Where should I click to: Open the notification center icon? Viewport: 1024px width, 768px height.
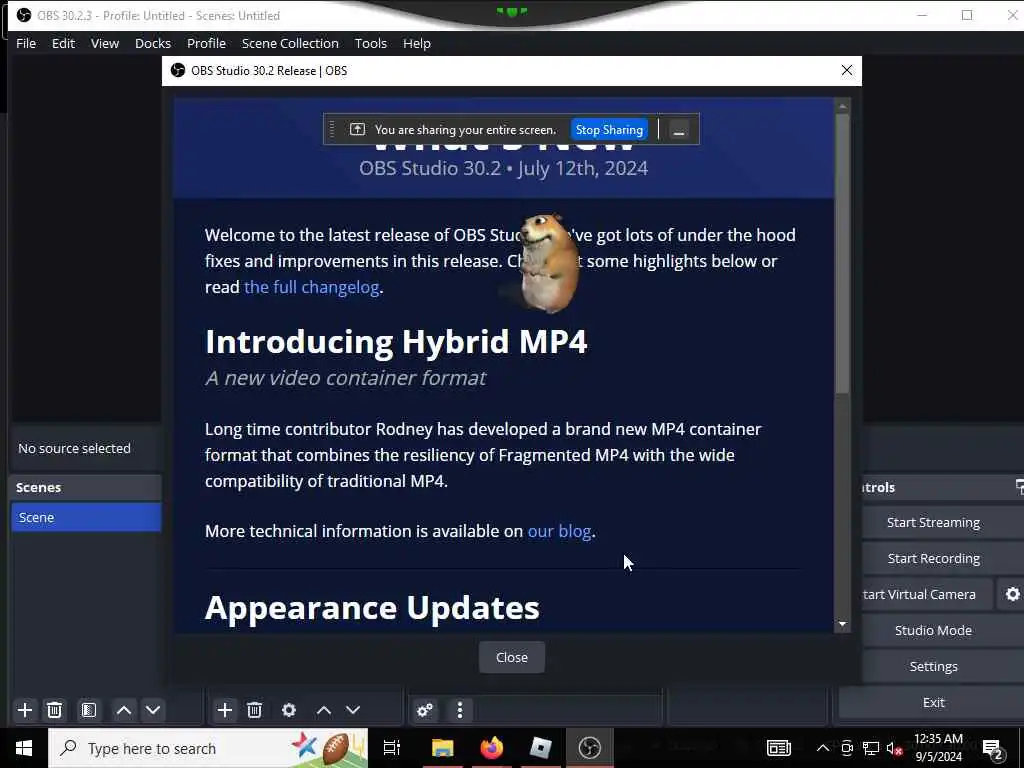tap(993, 749)
